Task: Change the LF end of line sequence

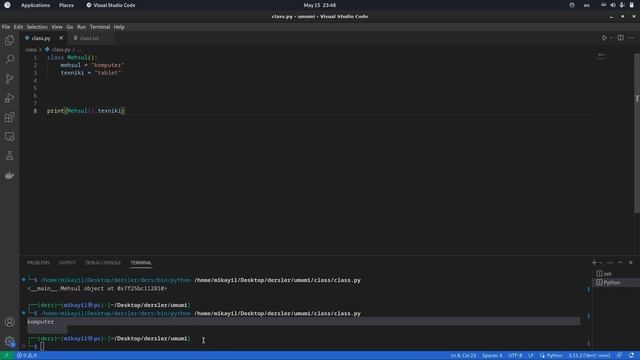Action: tap(531, 356)
